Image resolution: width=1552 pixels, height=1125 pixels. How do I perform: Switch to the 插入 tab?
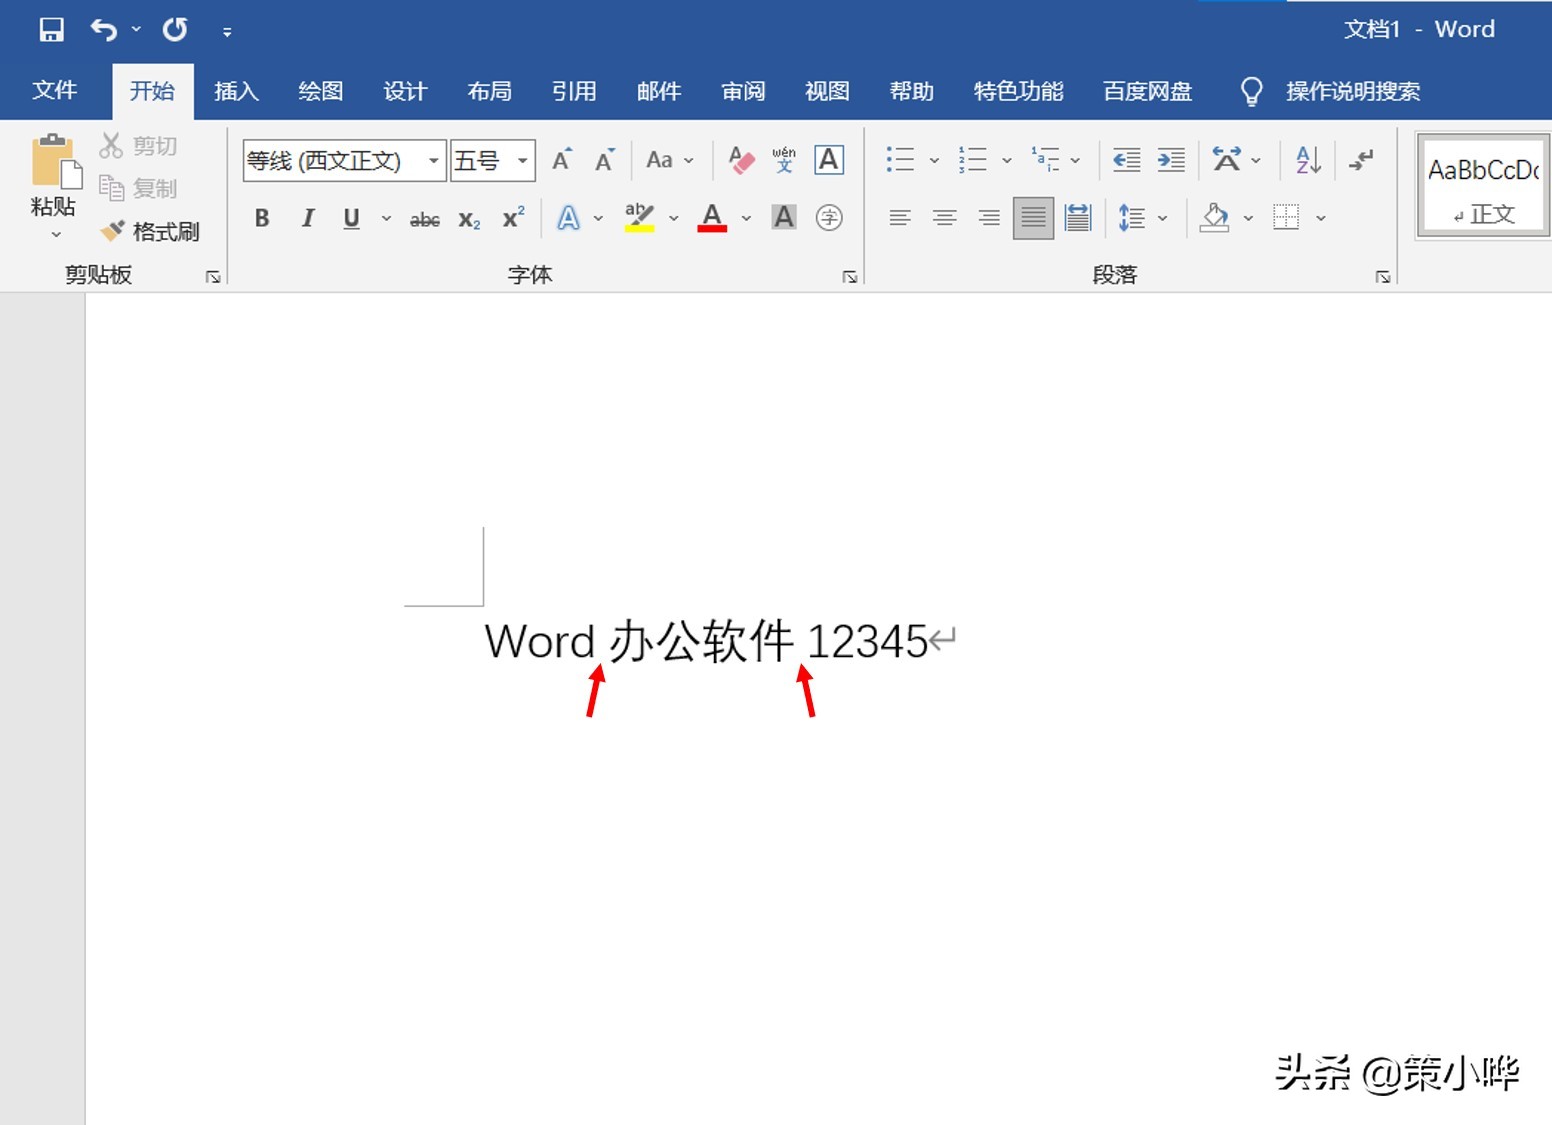click(237, 91)
